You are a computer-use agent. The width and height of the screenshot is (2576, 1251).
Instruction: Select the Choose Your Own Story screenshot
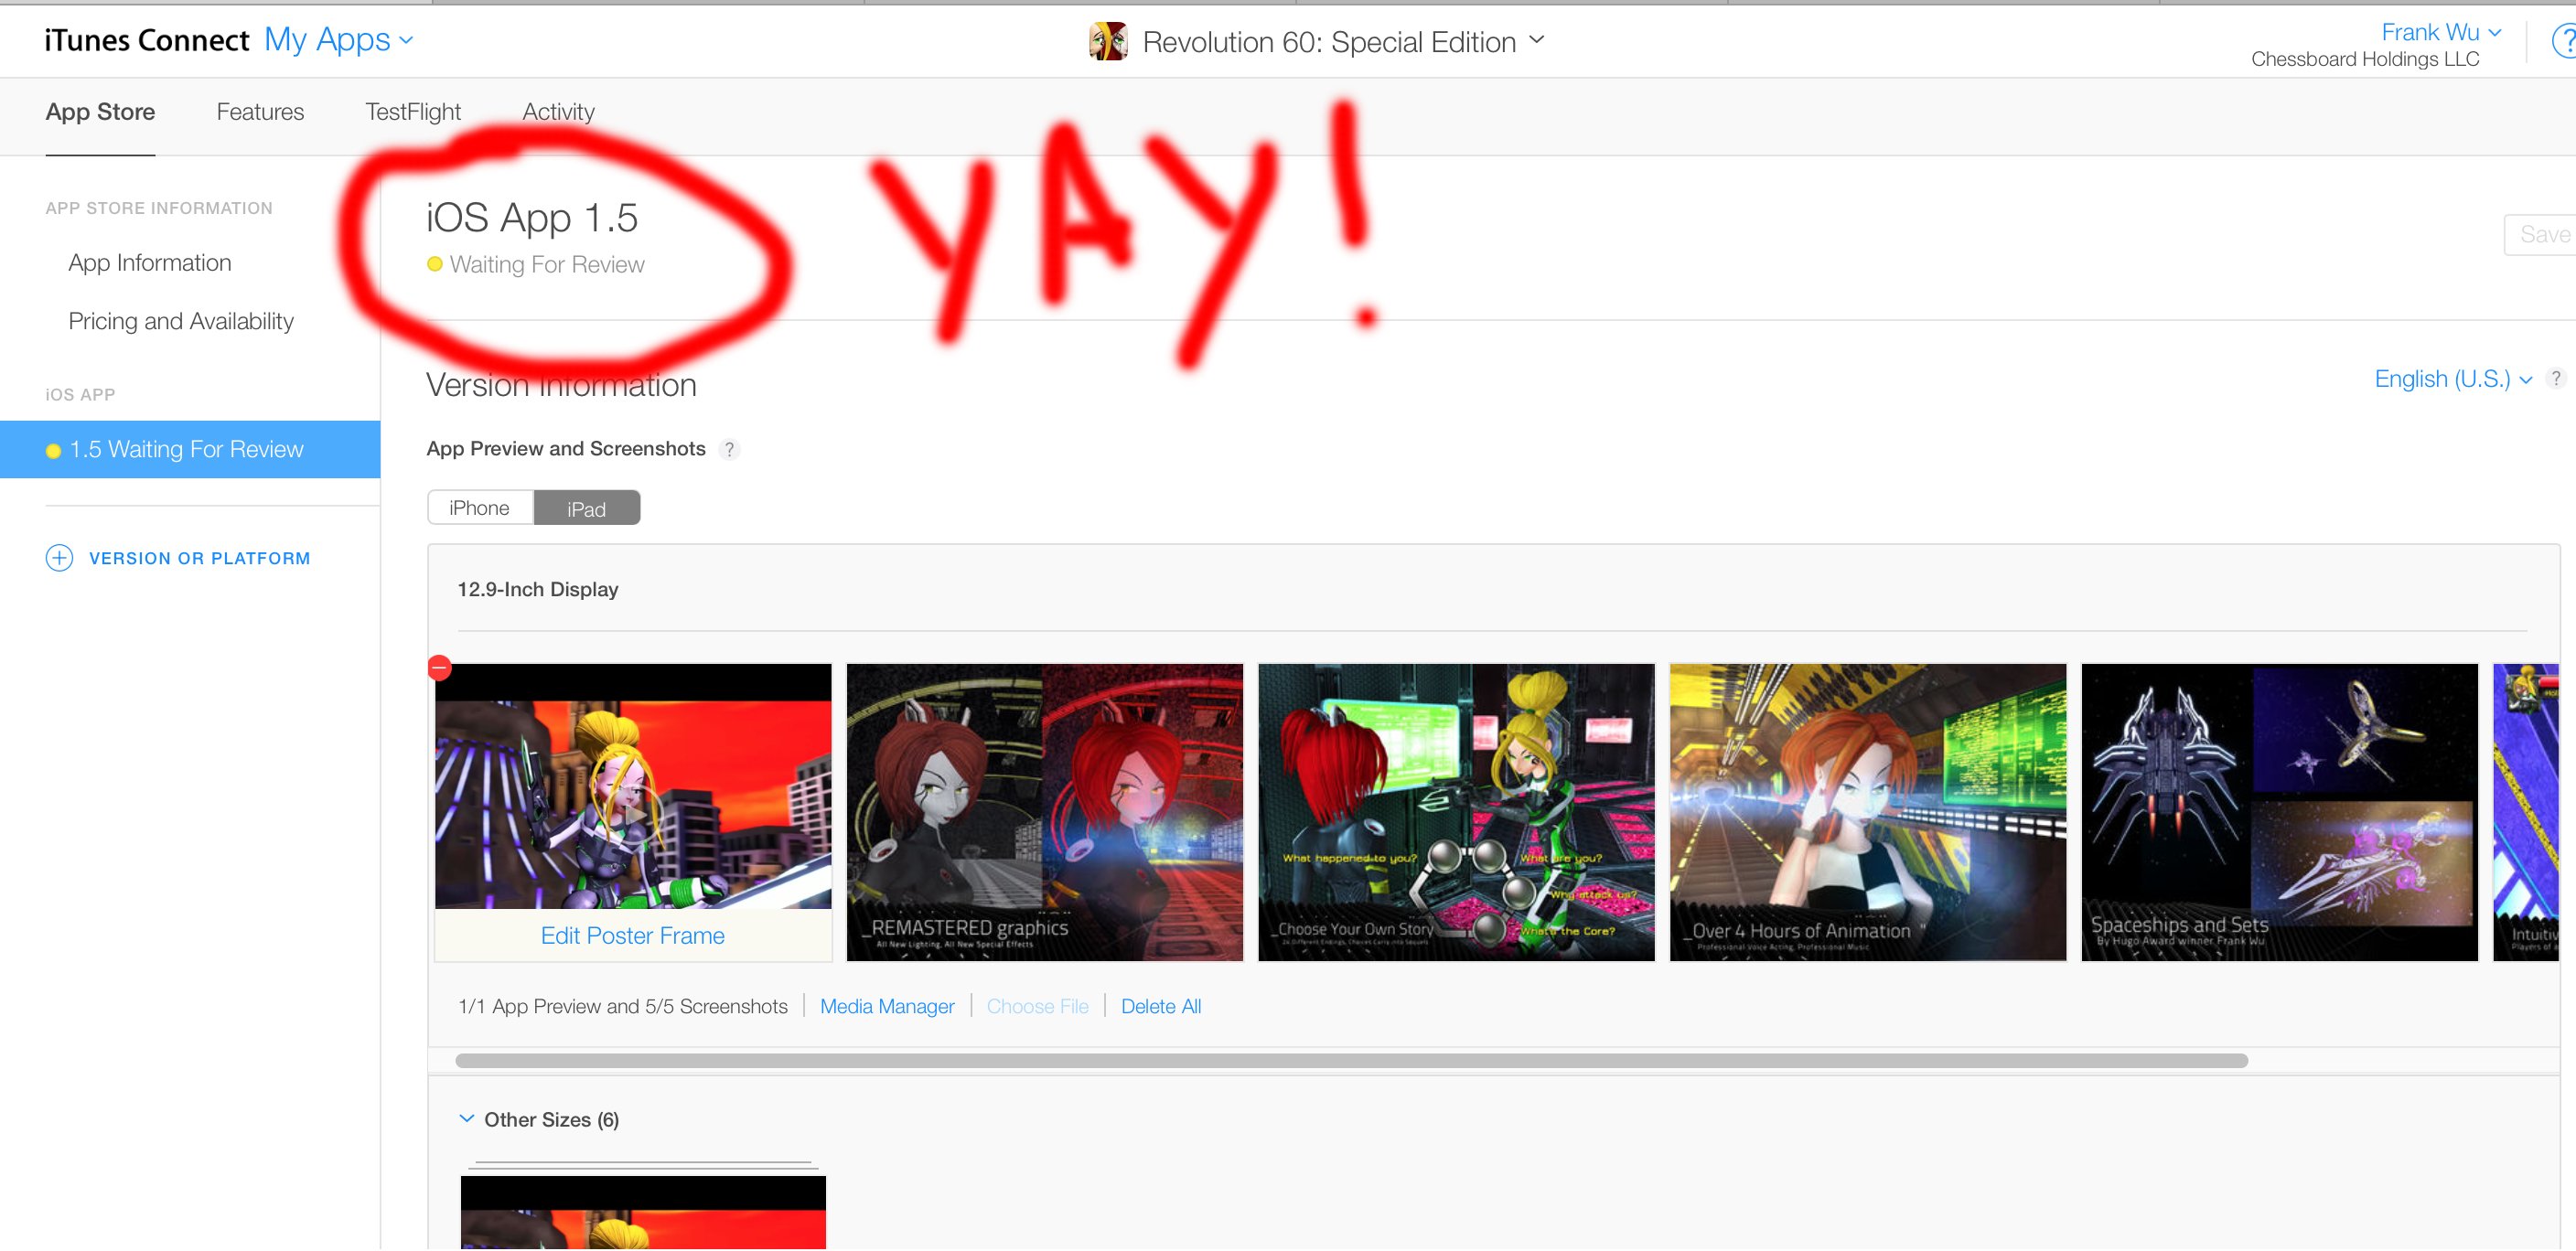[1456, 813]
